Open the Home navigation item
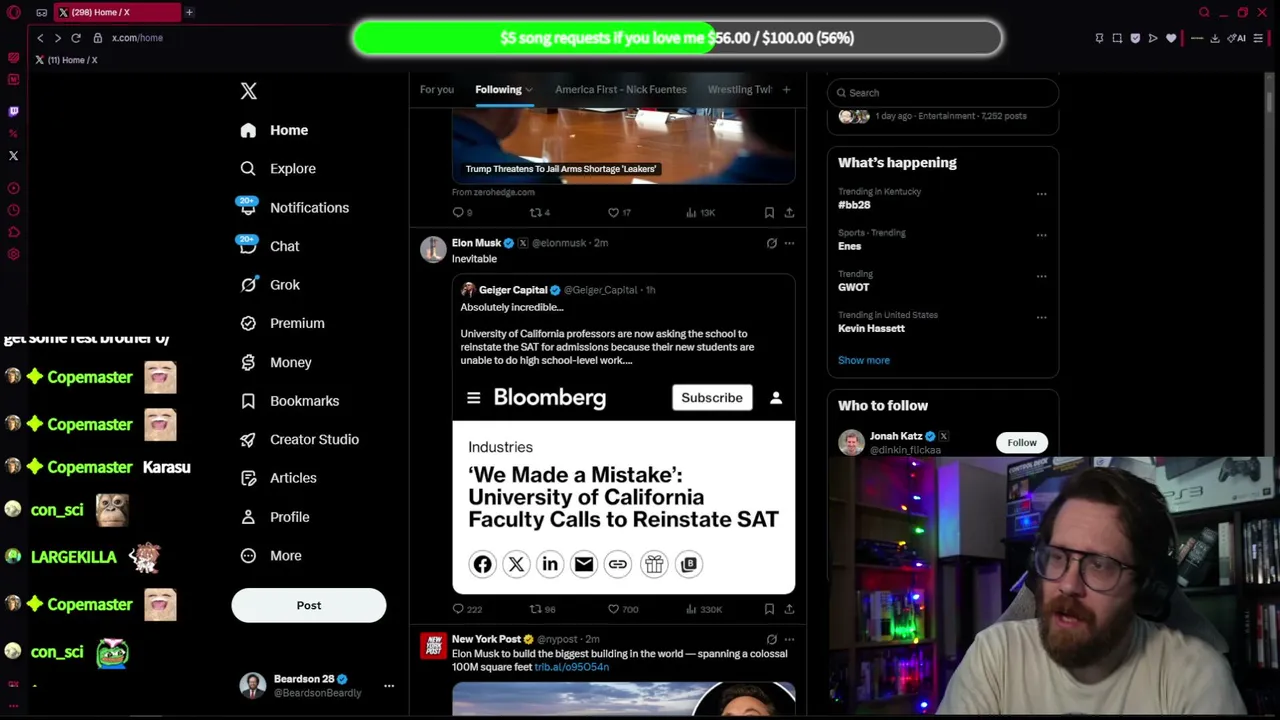This screenshot has height=720, width=1280. coord(274,130)
